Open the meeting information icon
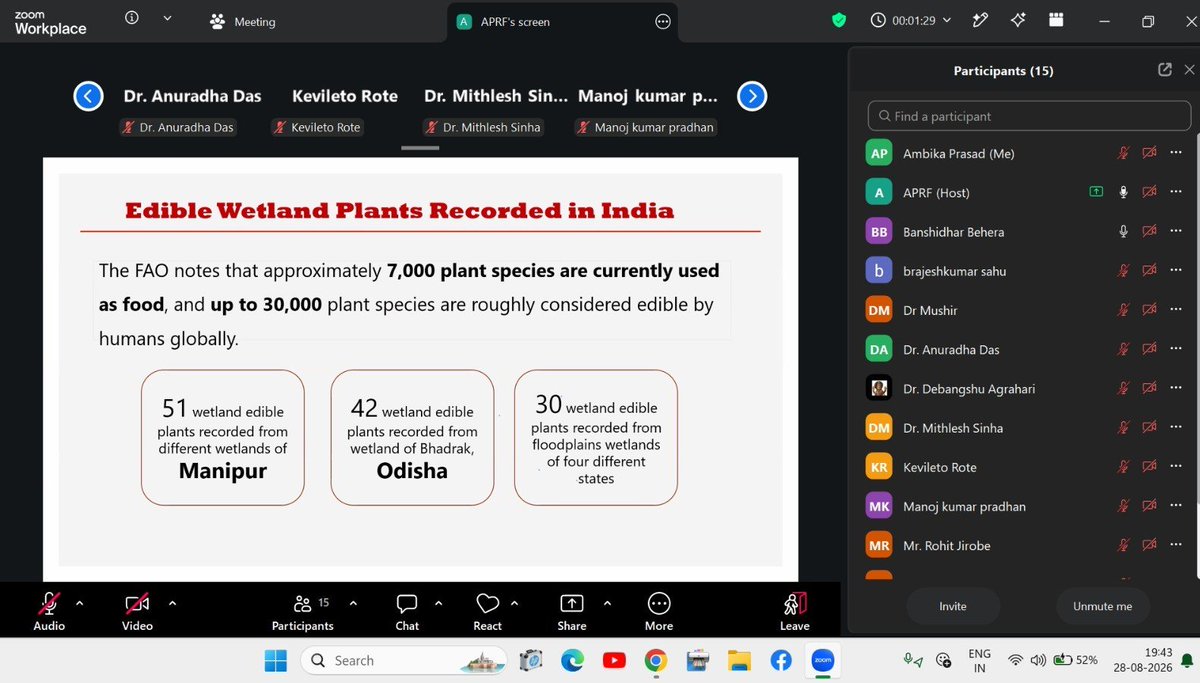 131,19
